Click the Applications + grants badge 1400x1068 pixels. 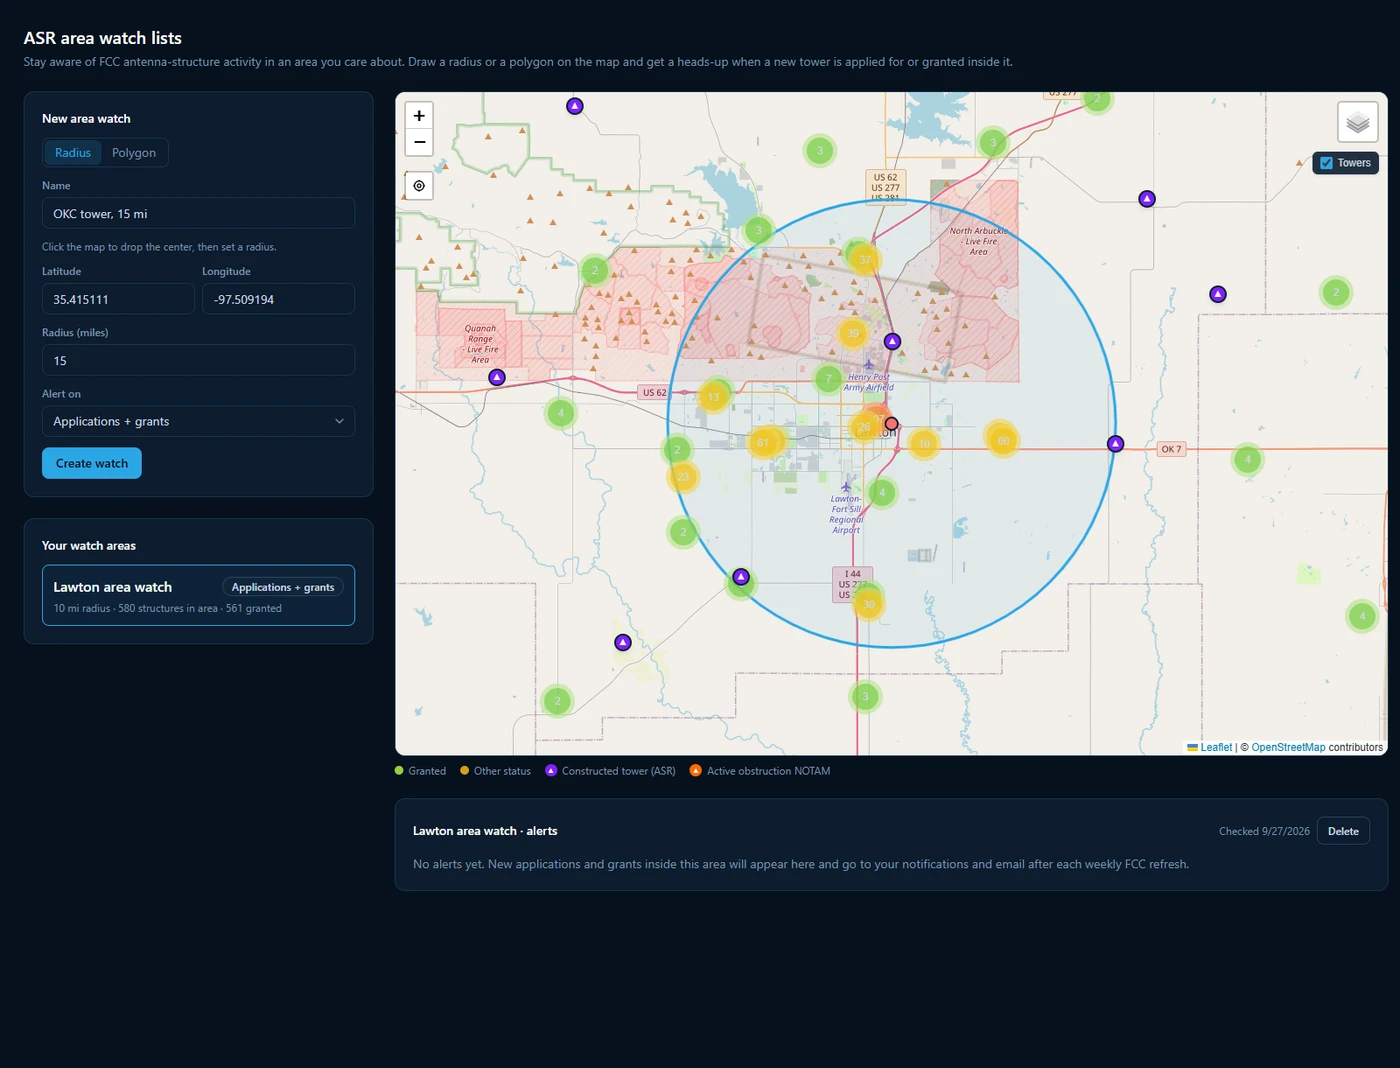(283, 587)
